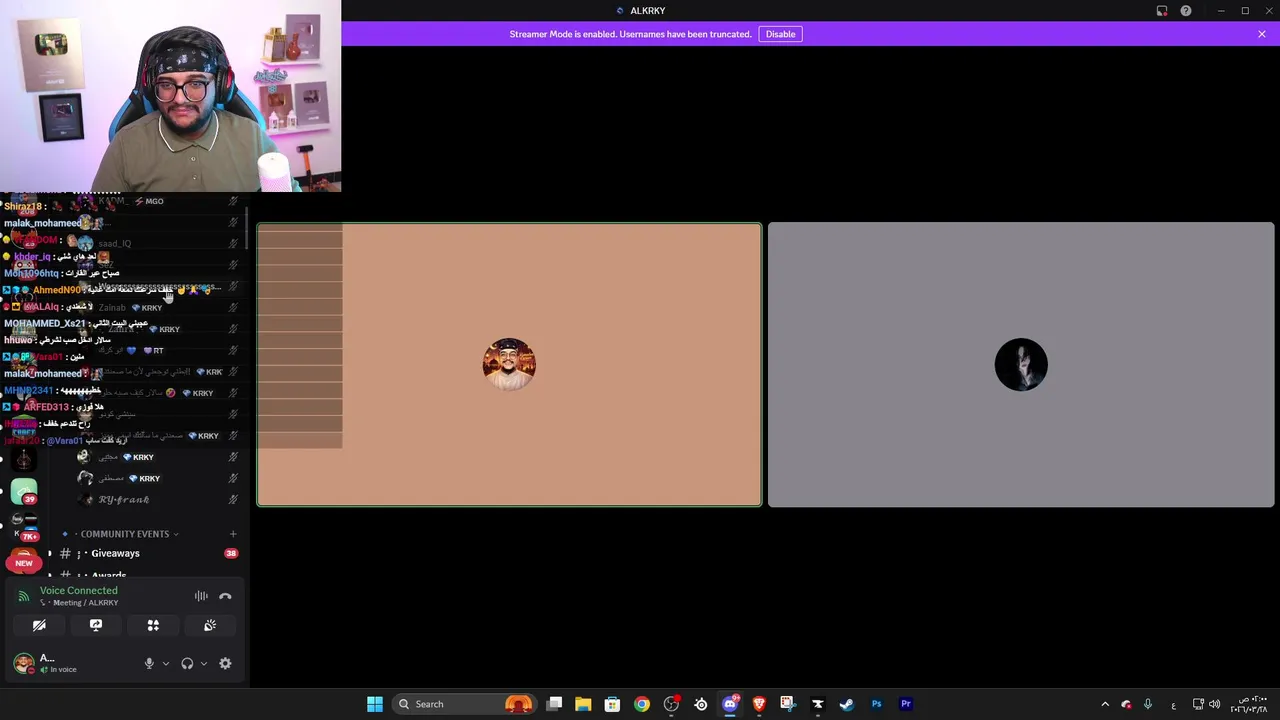Open noise suppression waveform settings
This screenshot has width=1280, height=720.
point(201,596)
